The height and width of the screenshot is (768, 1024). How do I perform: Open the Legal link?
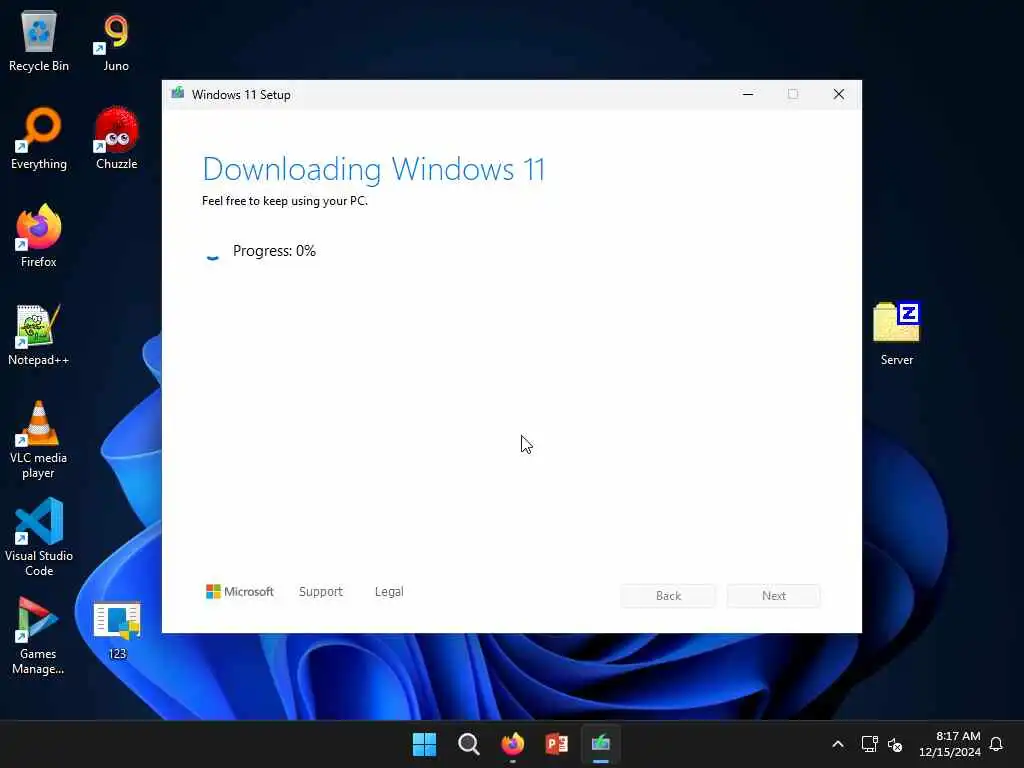tap(389, 592)
